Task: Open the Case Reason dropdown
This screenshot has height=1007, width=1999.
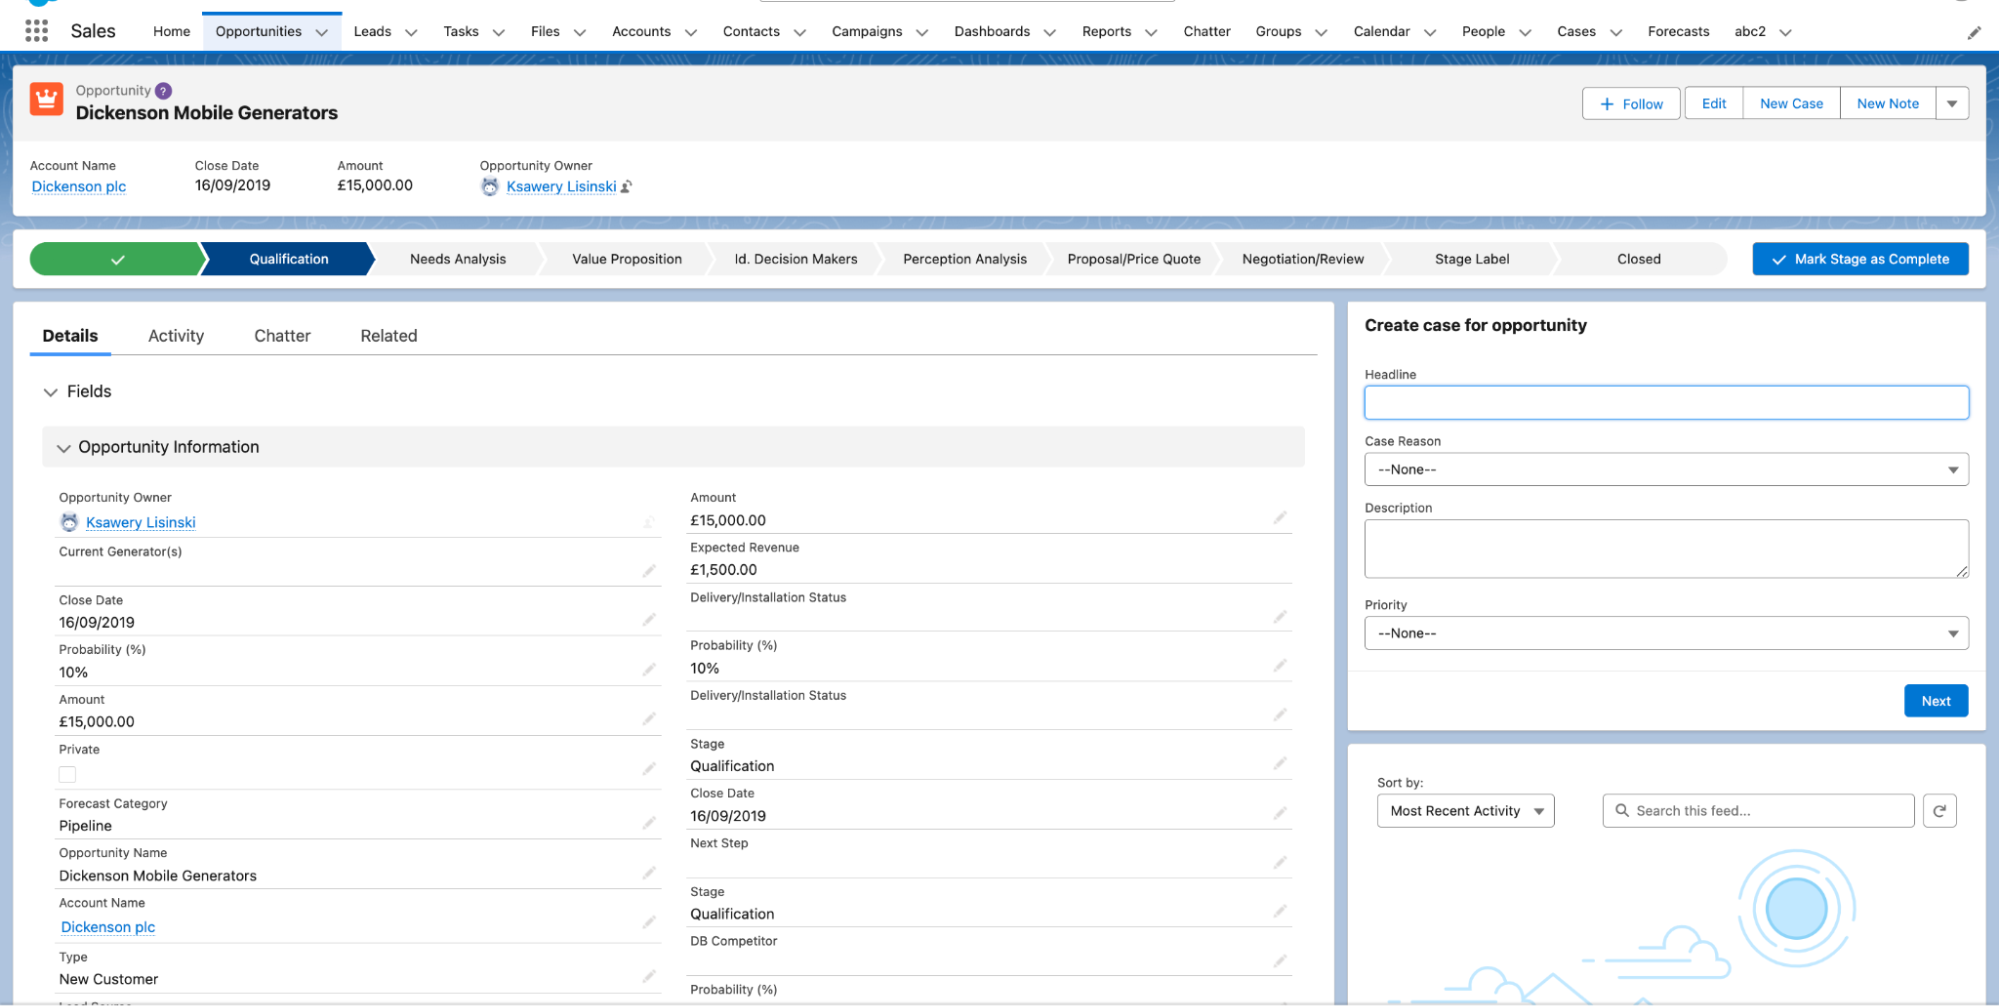Action: [1666, 470]
